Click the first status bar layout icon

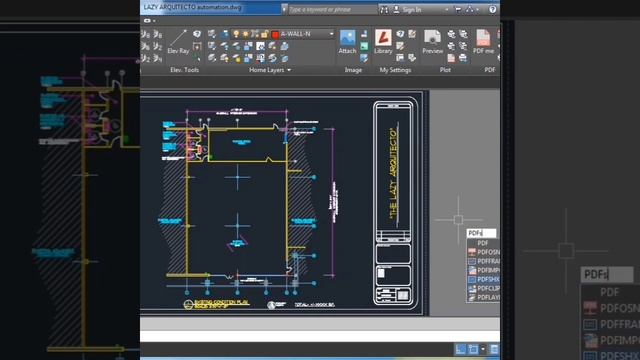(x=460, y=349)
